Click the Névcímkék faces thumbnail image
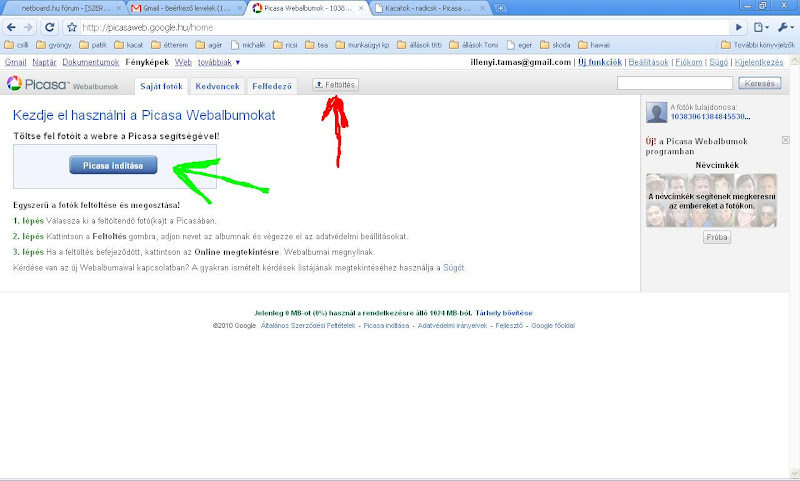 [x=711, y=200]
